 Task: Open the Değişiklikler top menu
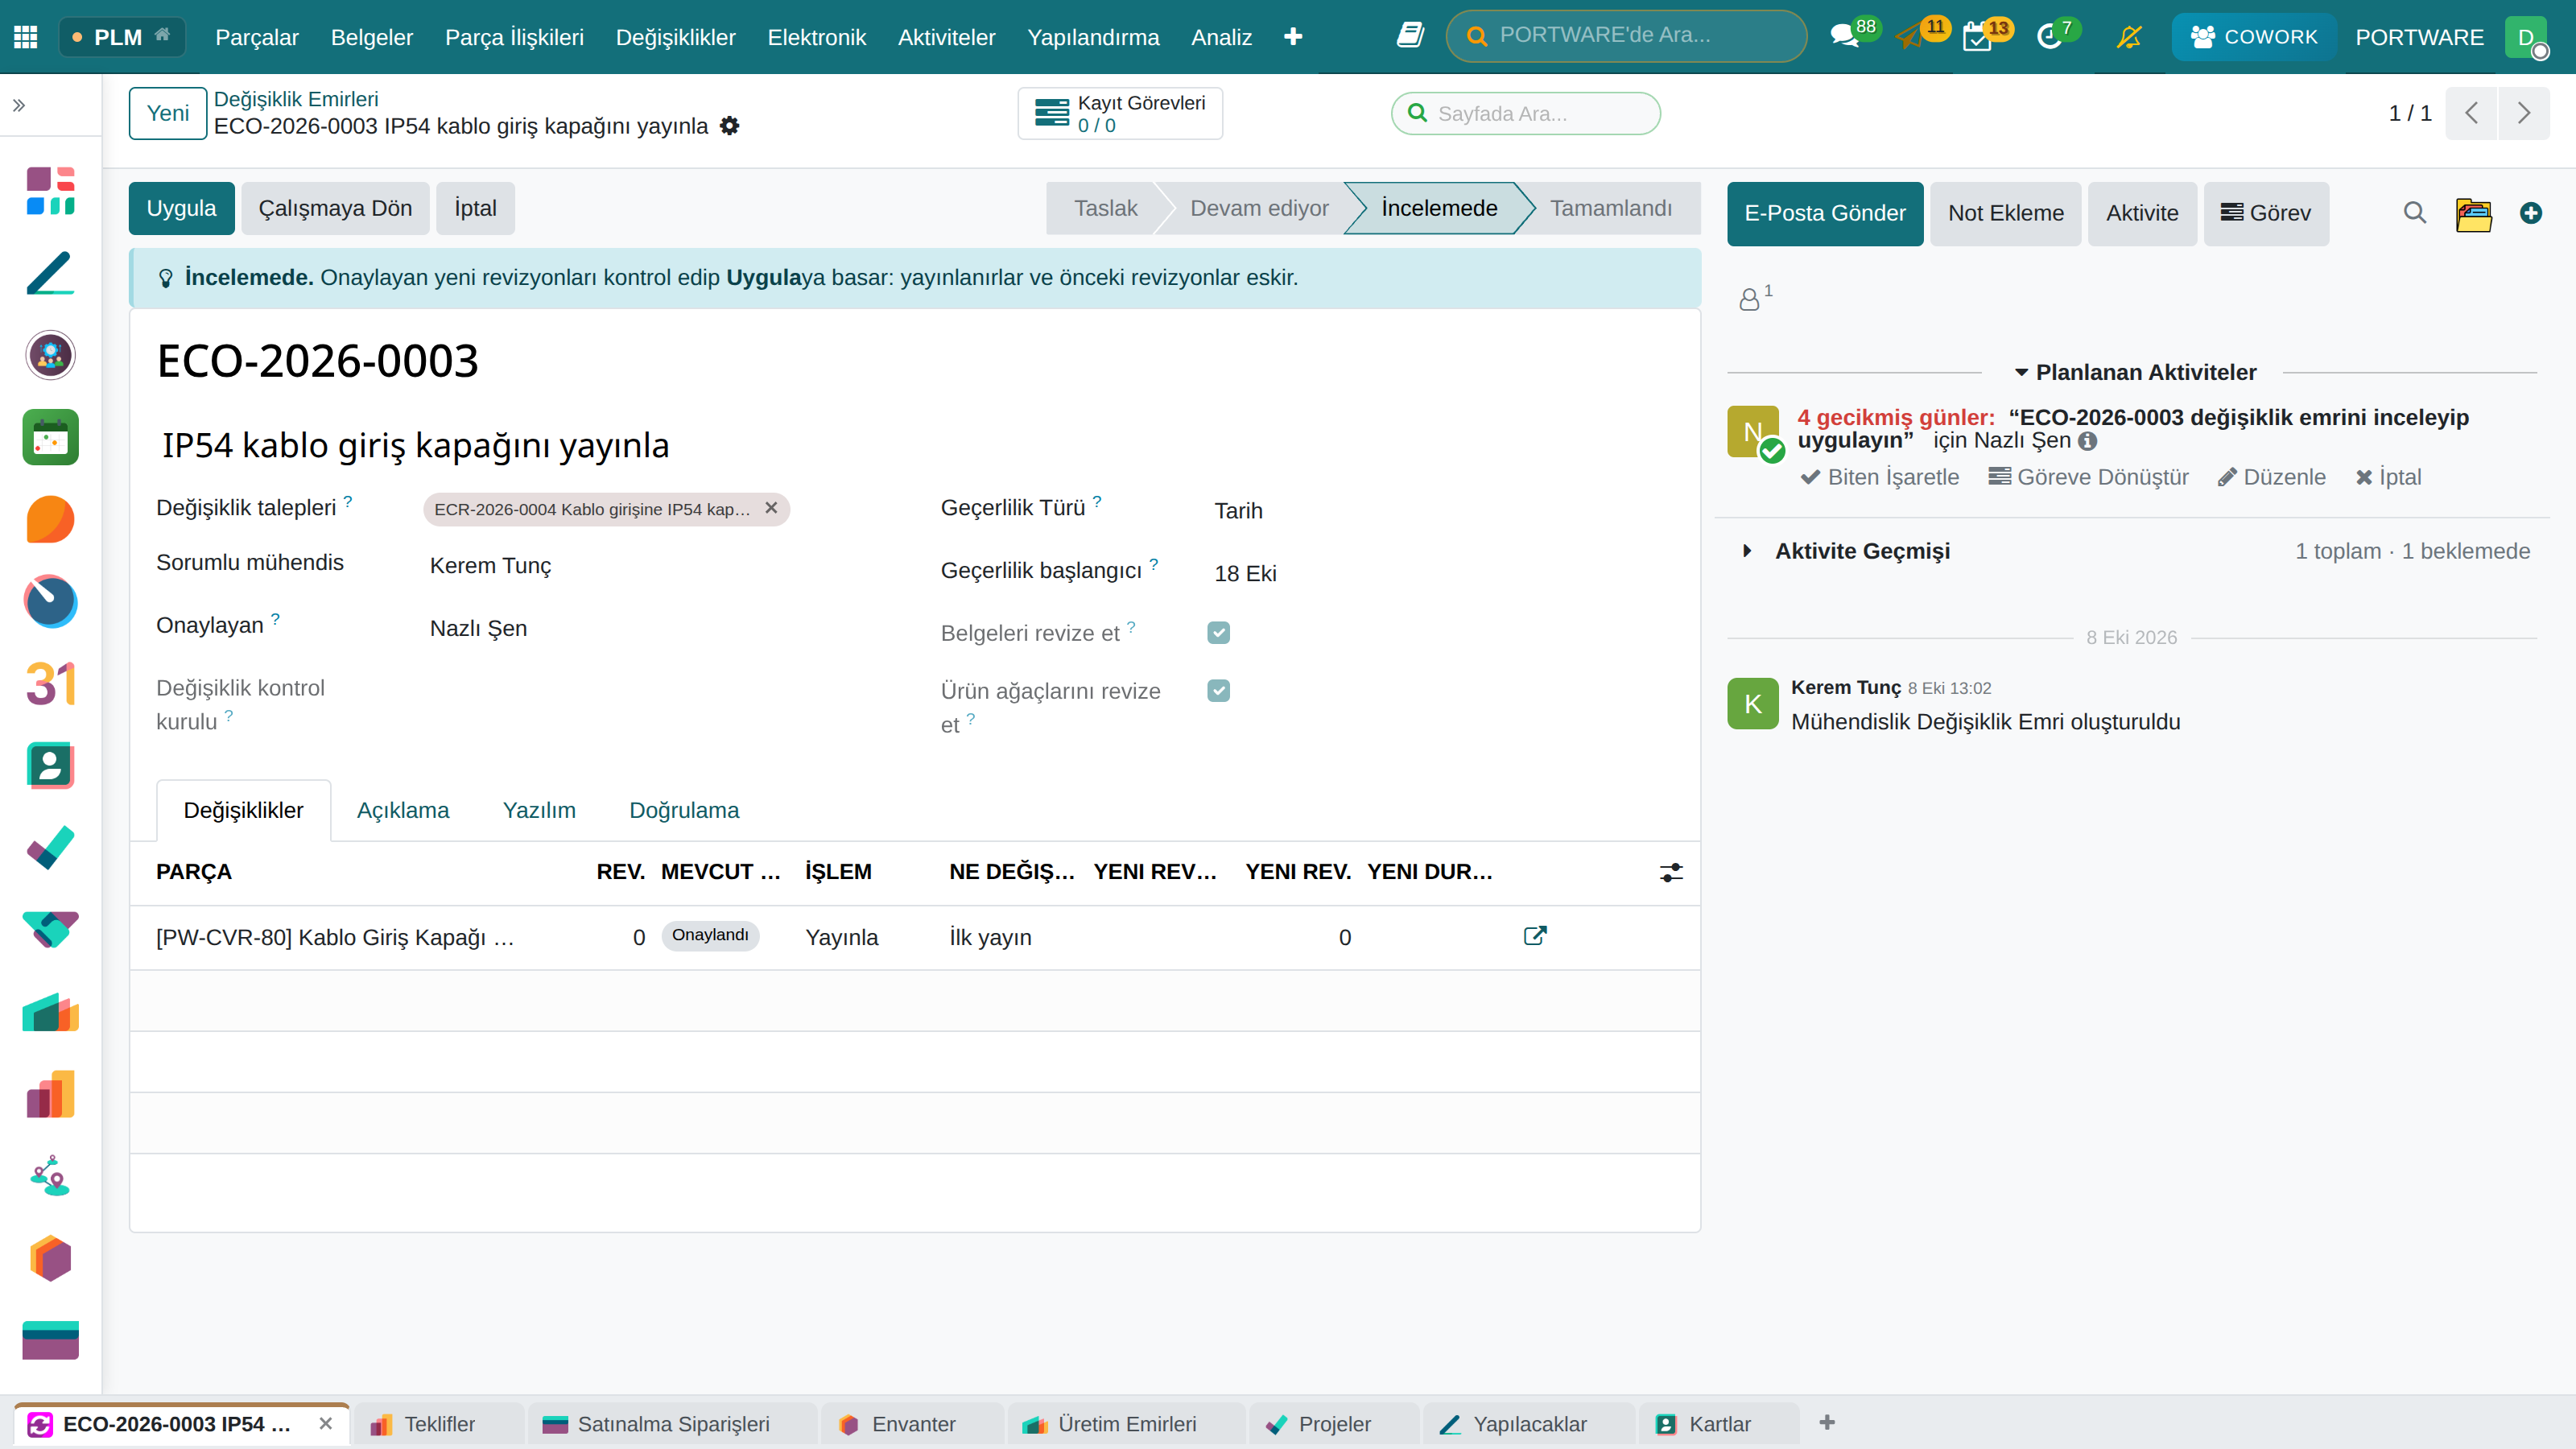[675, 37]
